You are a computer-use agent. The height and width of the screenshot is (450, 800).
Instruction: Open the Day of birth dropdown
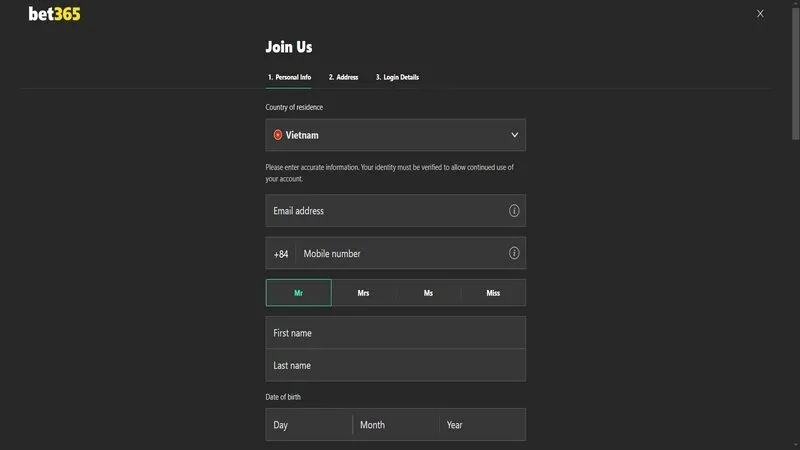click(309, 425)
